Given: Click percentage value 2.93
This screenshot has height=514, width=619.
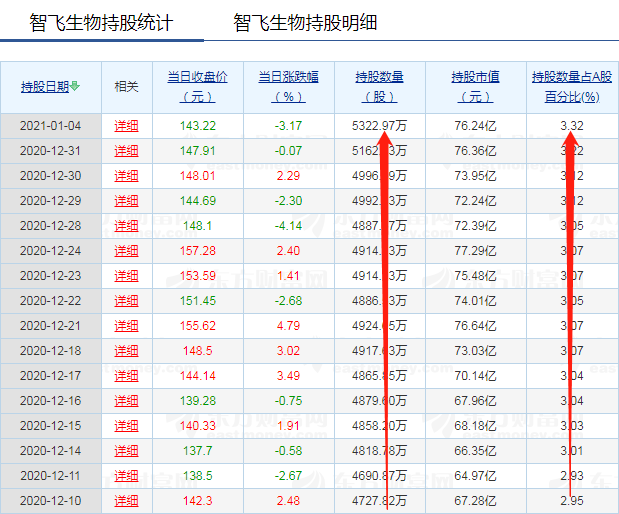Looking at the screenshot, I should pyautogui.click(x=572, y=476).
